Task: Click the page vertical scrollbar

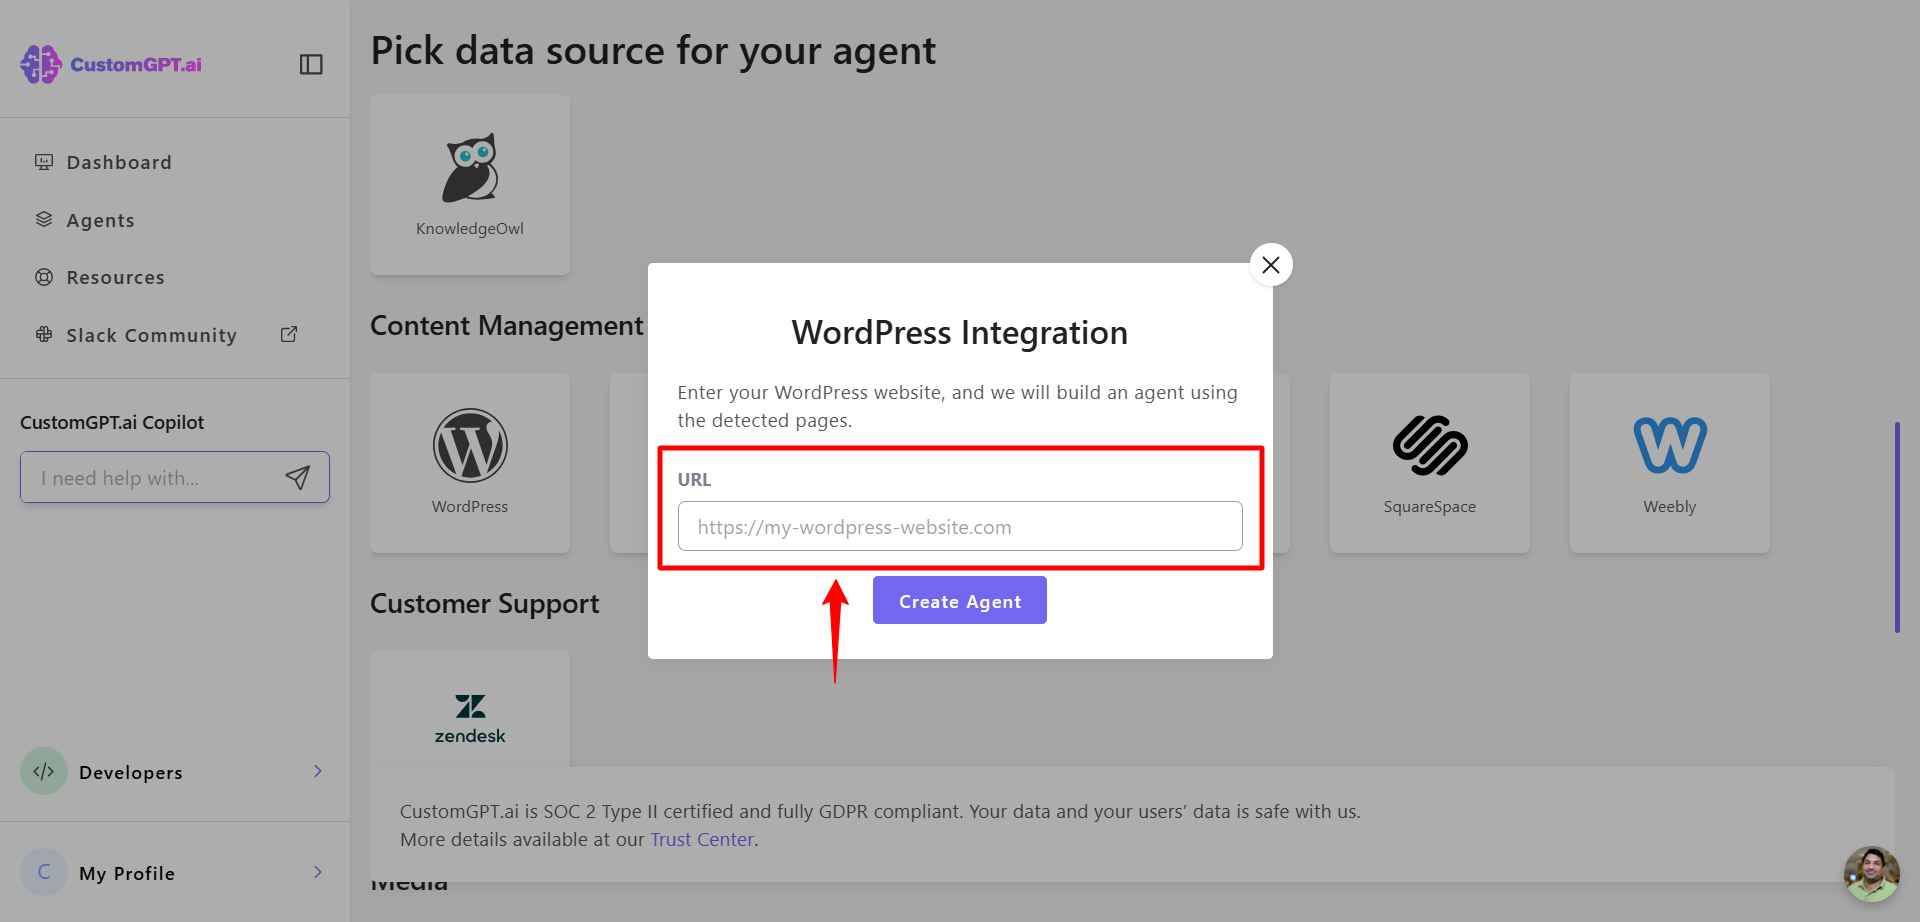Action: tap(1897, 527)
